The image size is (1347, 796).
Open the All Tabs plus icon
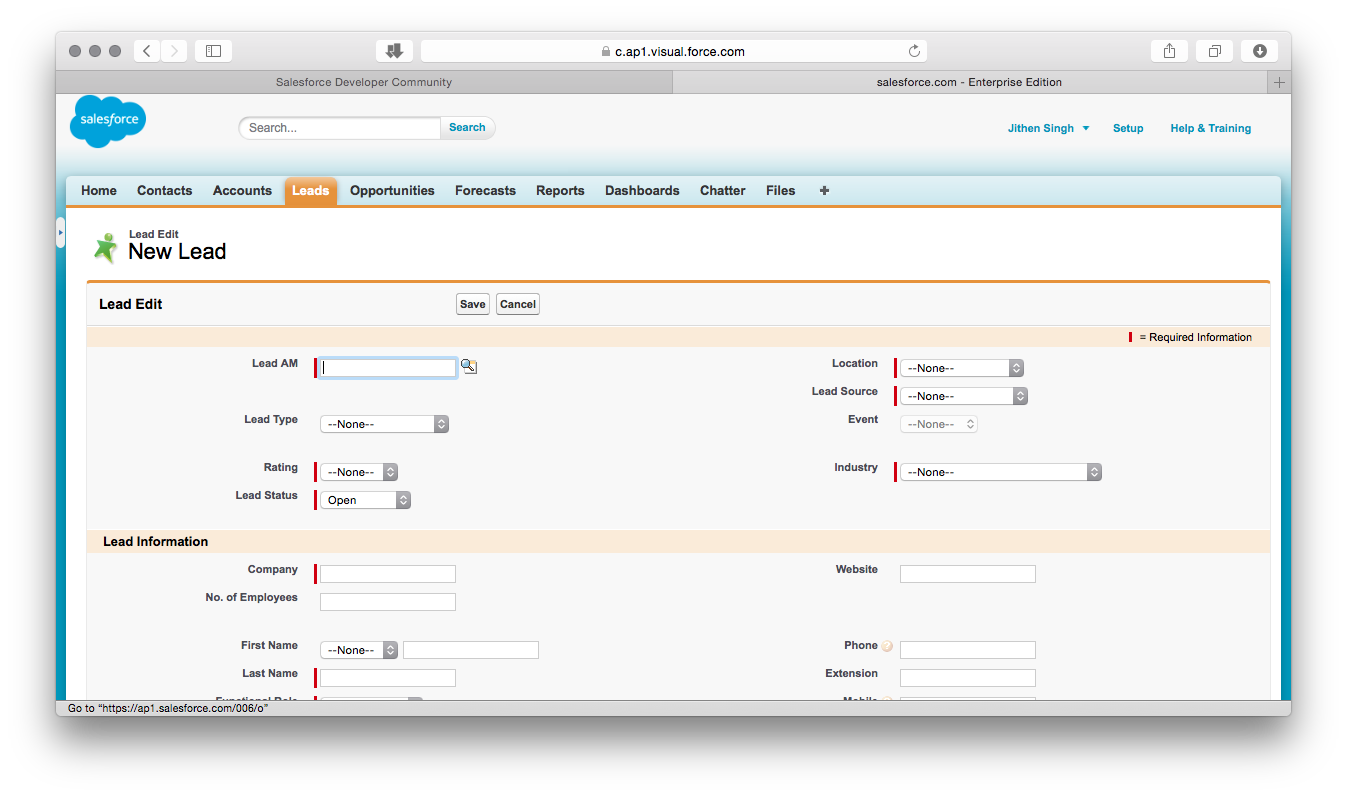[x=824, y=190]
